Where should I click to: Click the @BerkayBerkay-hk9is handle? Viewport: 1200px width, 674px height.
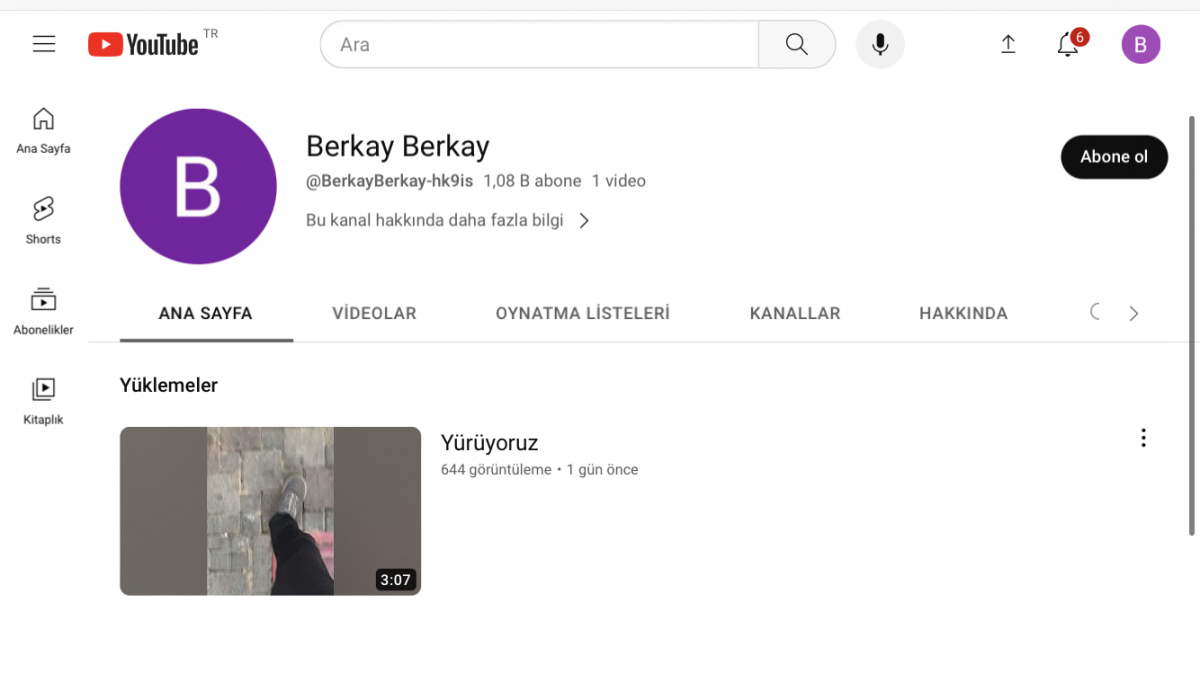click(x=389, y=181)
